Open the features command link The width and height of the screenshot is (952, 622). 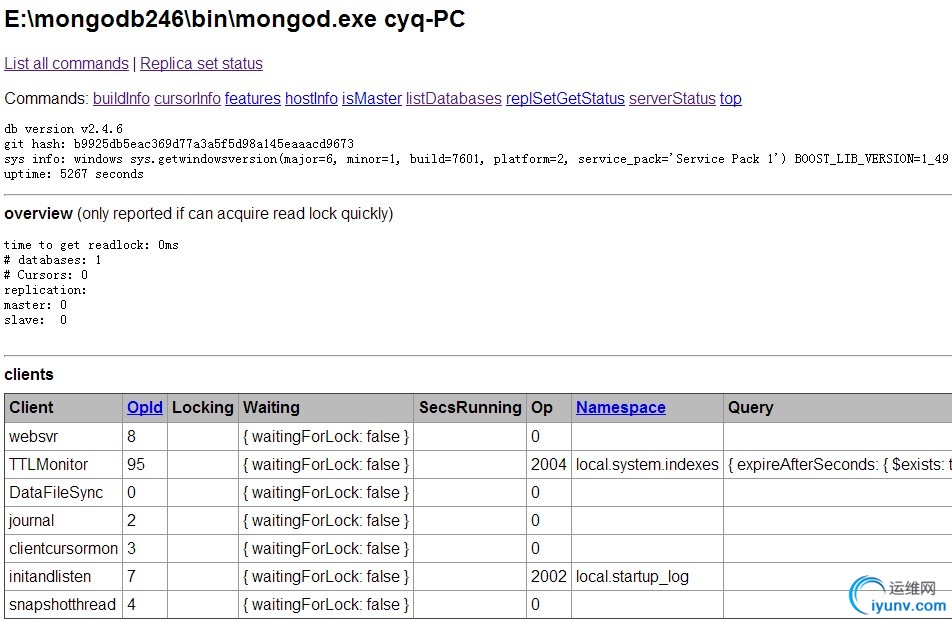[x=252, y=99]
